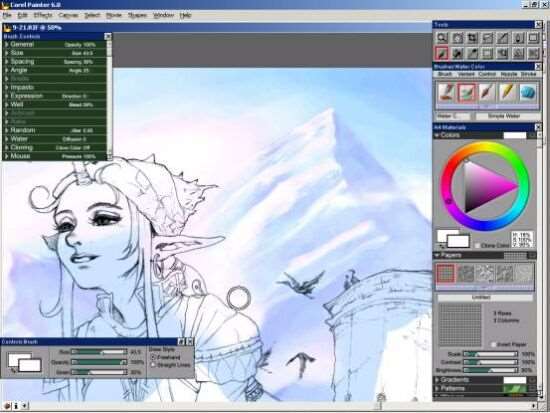Open the Edit menu

[22, 15]
